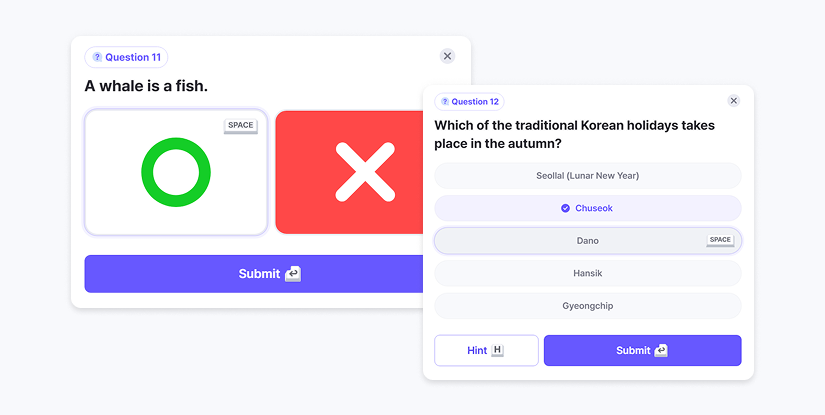825x415 pixels.
Task: Click the SPACE key badge on the O answer
Action: [240, 126]
